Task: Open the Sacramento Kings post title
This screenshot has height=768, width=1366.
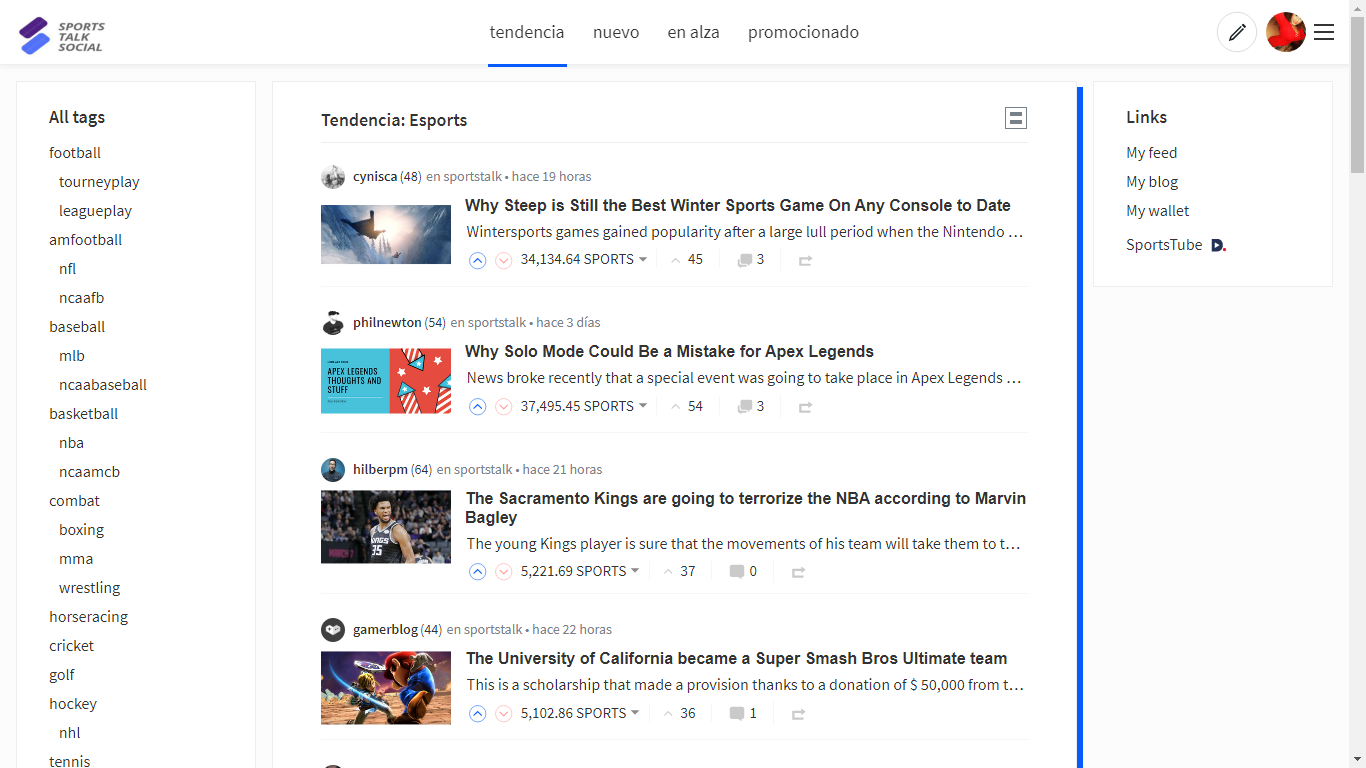Action: 745,508
